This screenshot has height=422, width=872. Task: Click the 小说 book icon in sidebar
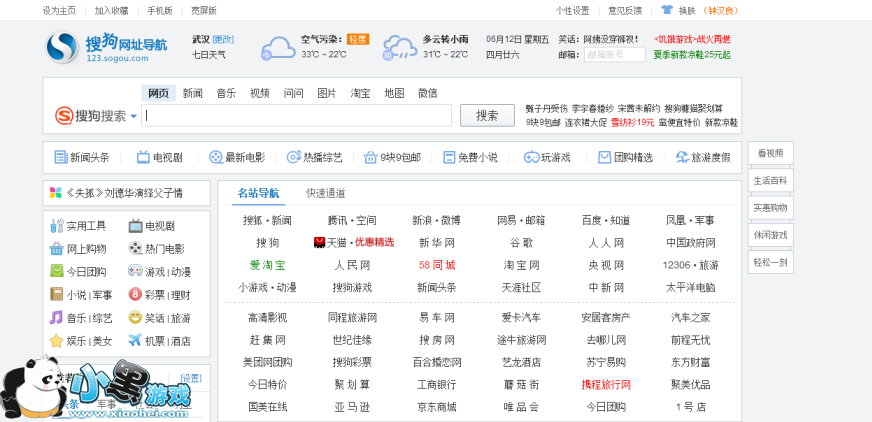[57, 294]
